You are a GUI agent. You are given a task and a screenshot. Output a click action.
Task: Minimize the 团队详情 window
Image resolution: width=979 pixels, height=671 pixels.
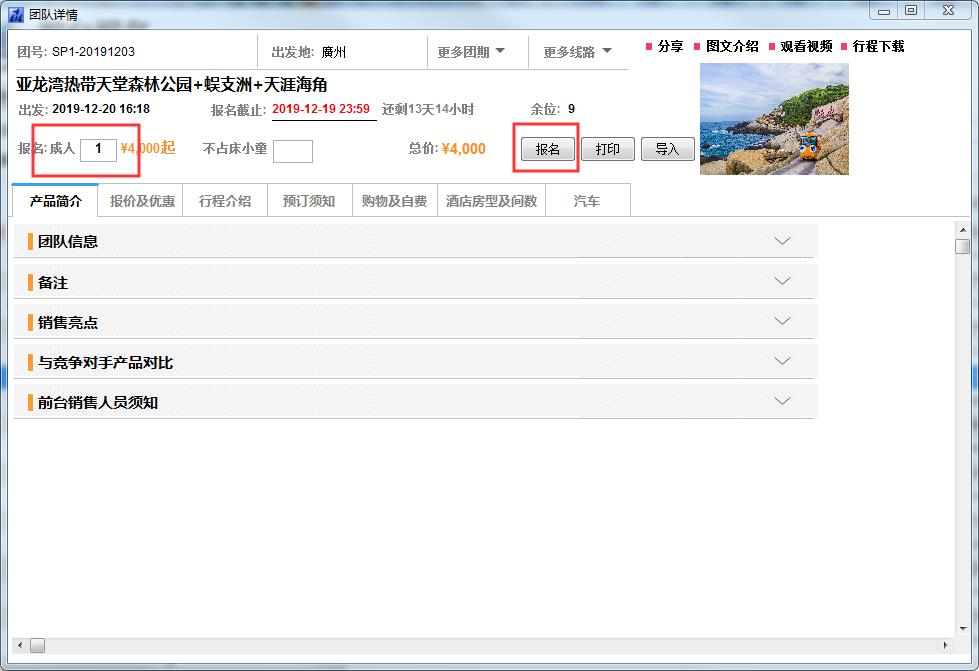tap(883, 11)
